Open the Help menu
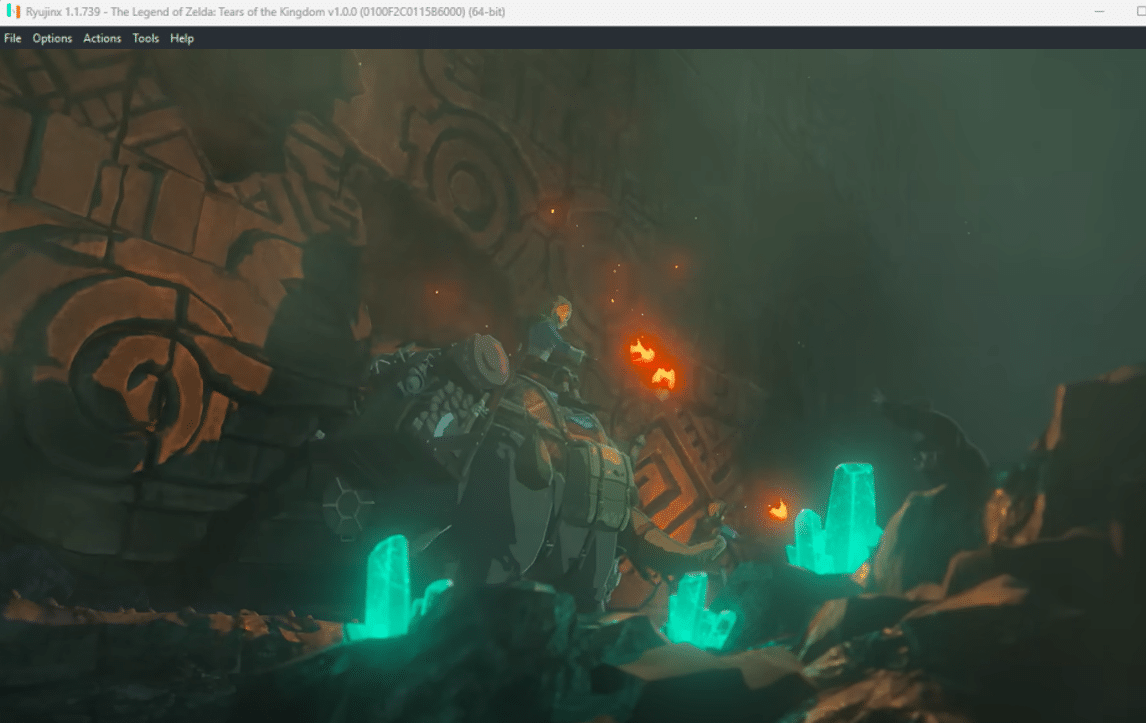The width and height of the screenshot is (1146, 723). click(x=182, y=38)
